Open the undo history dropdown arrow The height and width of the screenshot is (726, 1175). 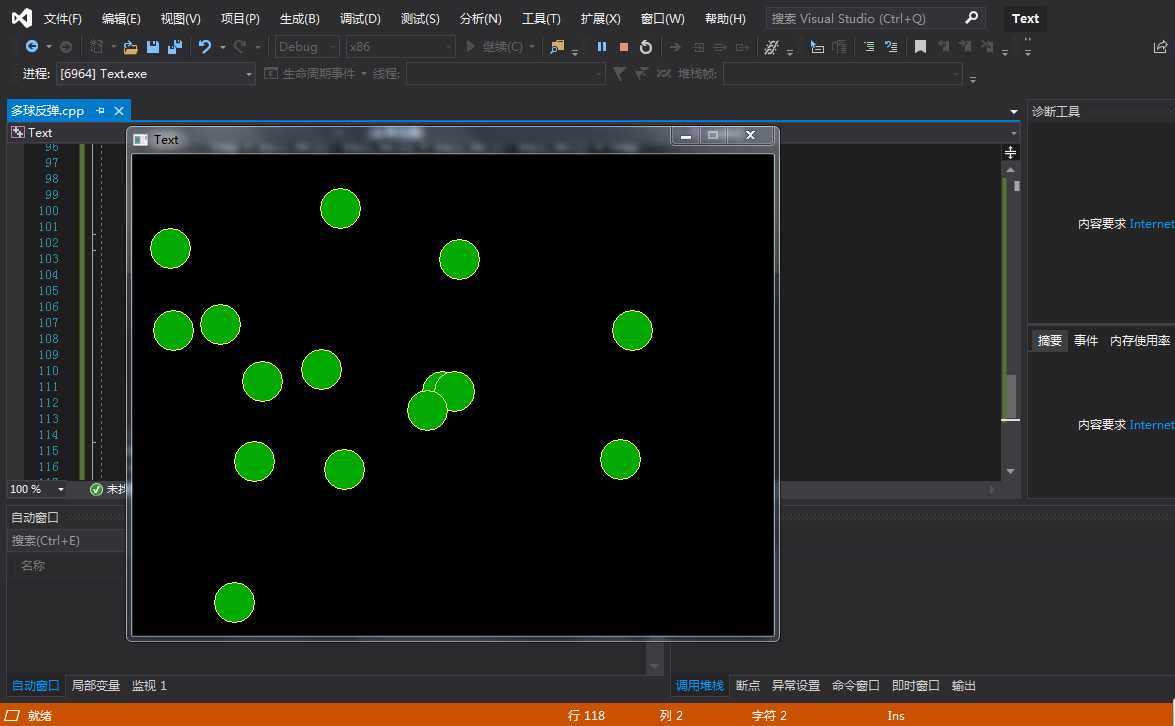point(223,46)
